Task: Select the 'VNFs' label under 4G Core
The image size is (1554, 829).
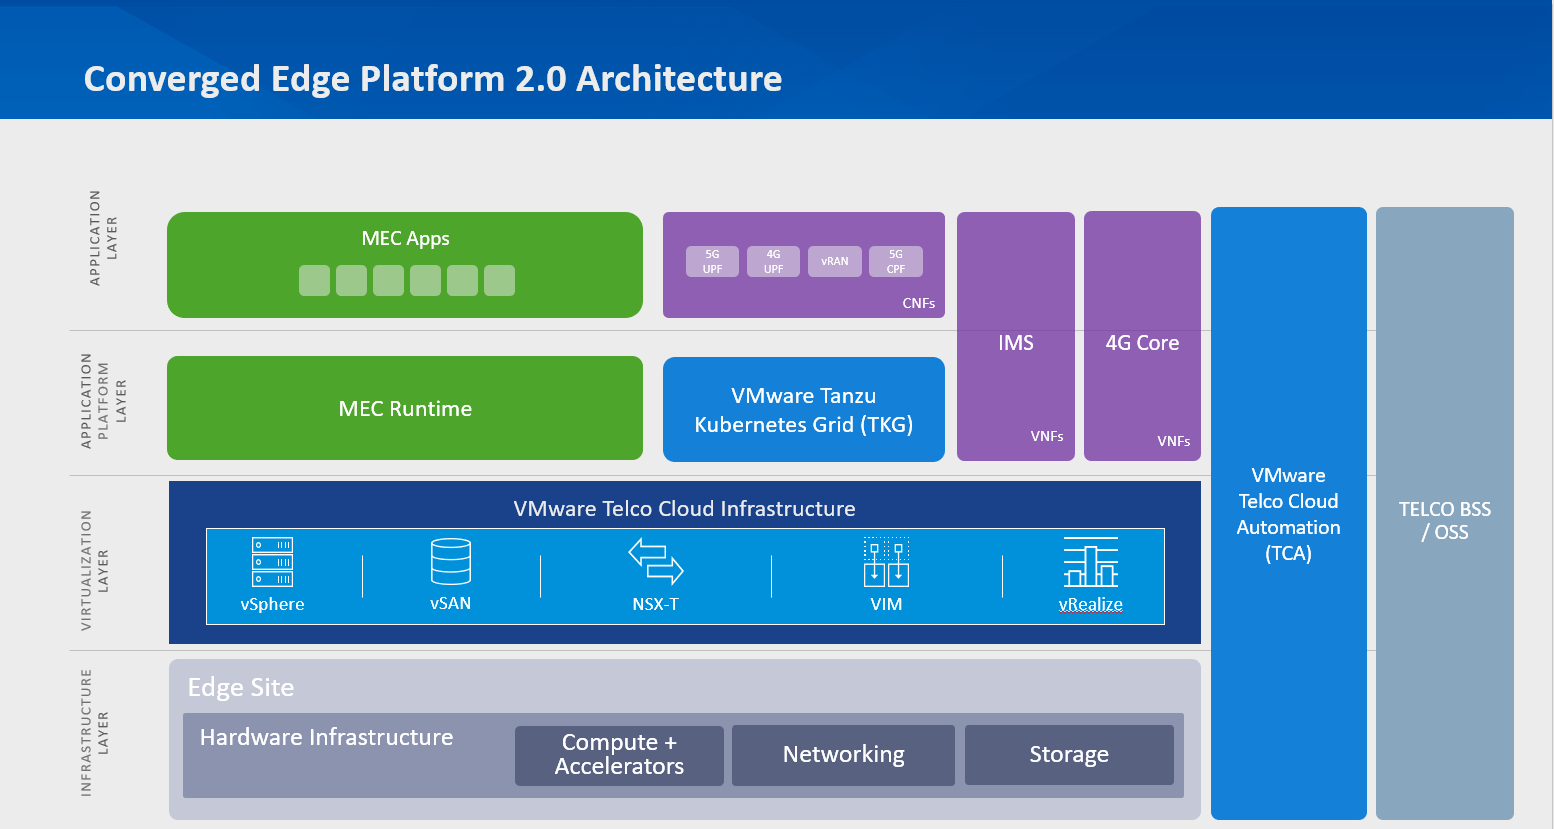Action: point(1173,441)
